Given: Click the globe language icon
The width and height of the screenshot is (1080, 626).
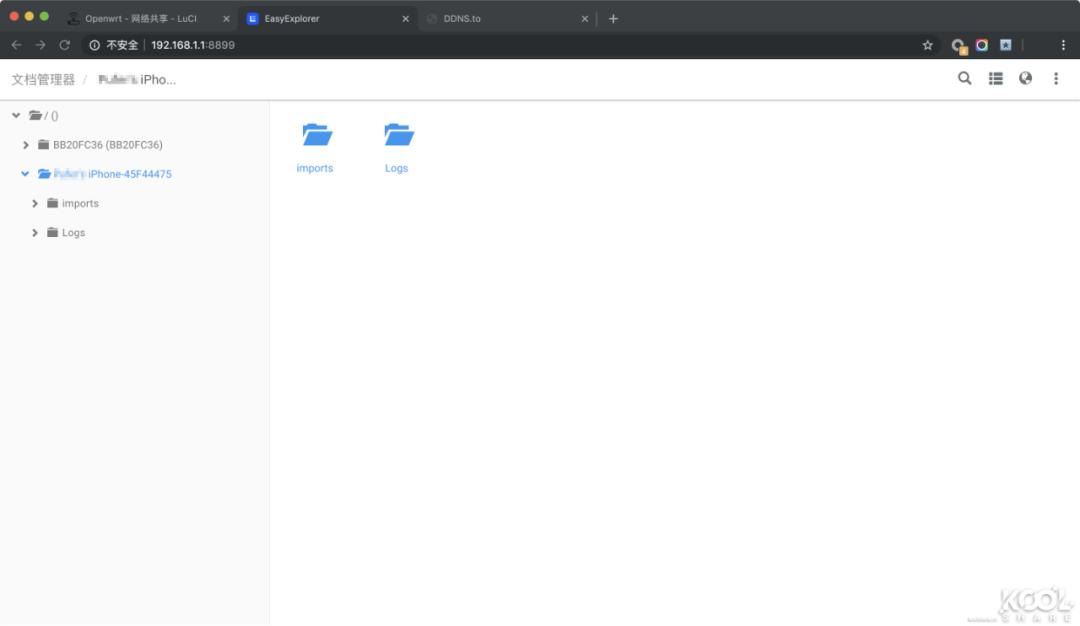Looking at the screenshot, I should point(1026,79).
